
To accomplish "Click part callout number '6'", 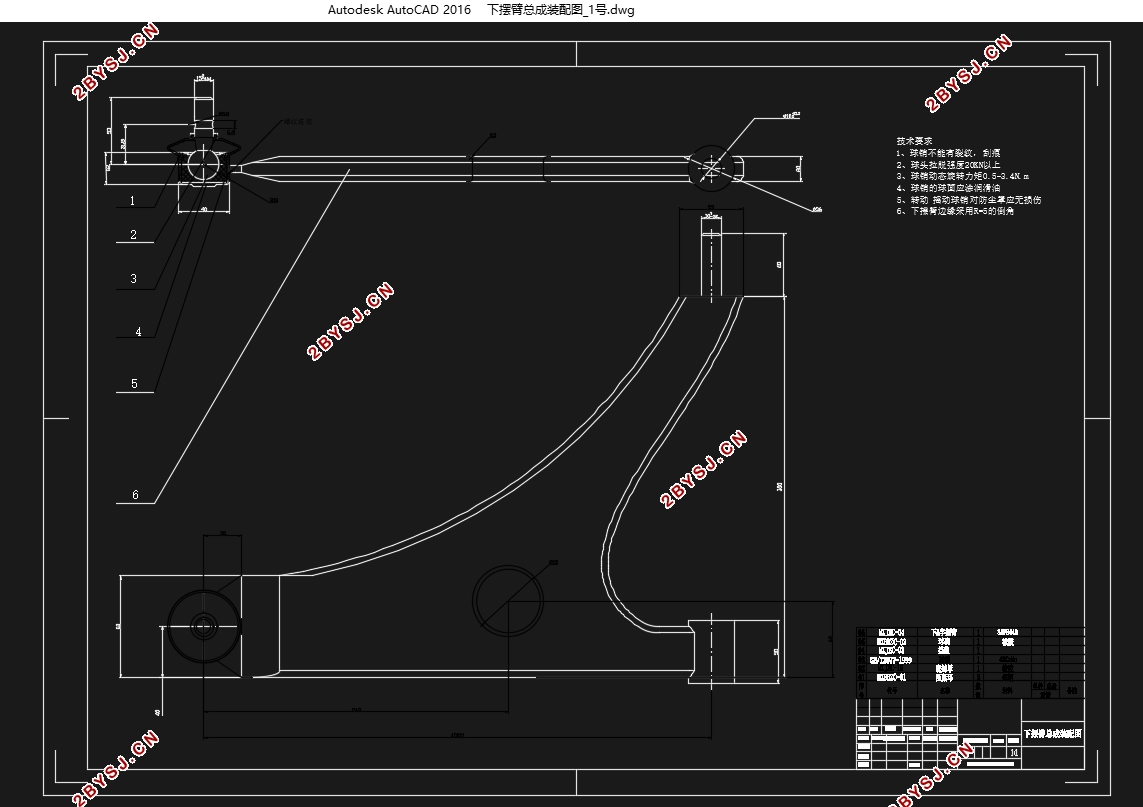I will point(135,495).
